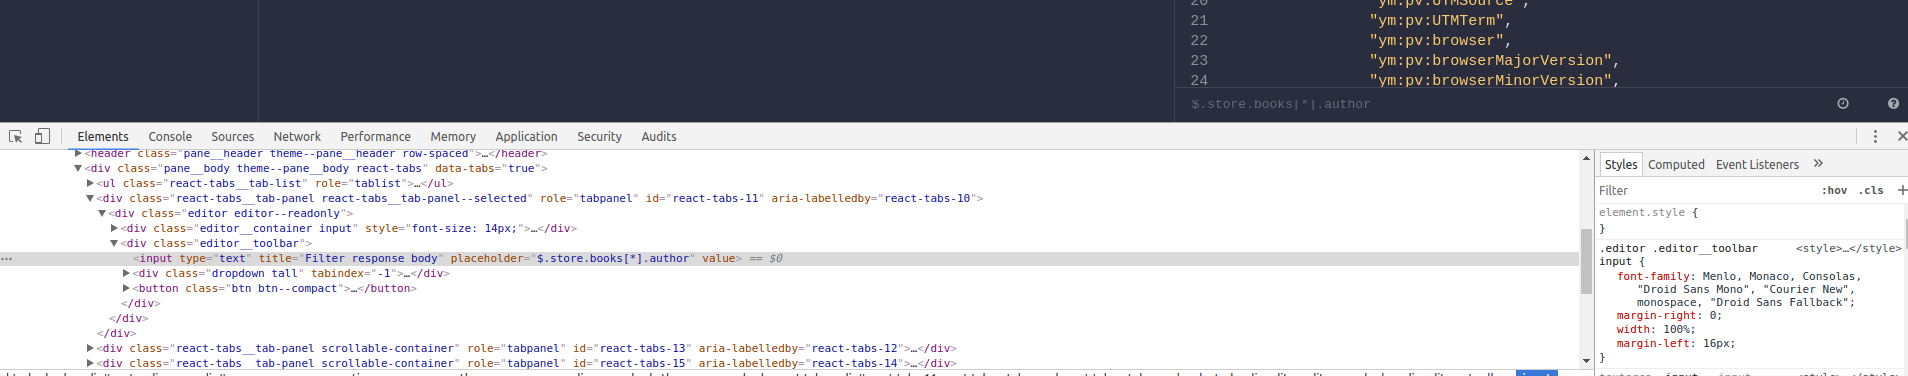Select the Styles sidebar tab
Viewport: 1908px width, 376px height.
point(1621,165)
